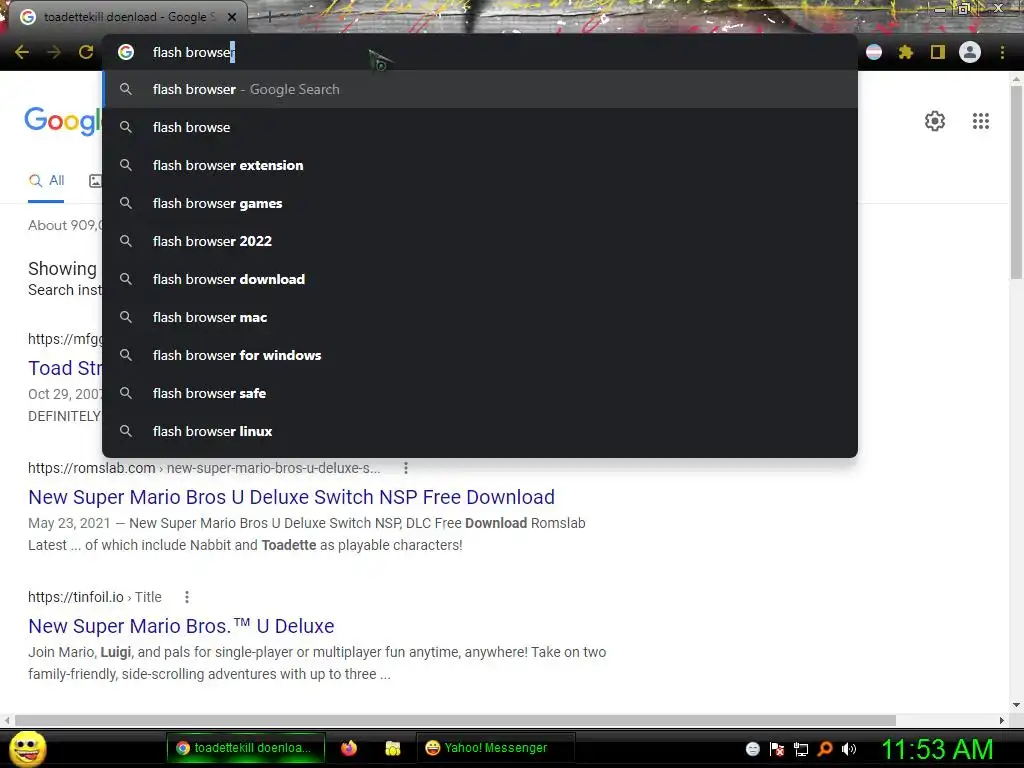Select the 'flash browser download' suggestion
The image size is (1024, 768).
[480, 279]
